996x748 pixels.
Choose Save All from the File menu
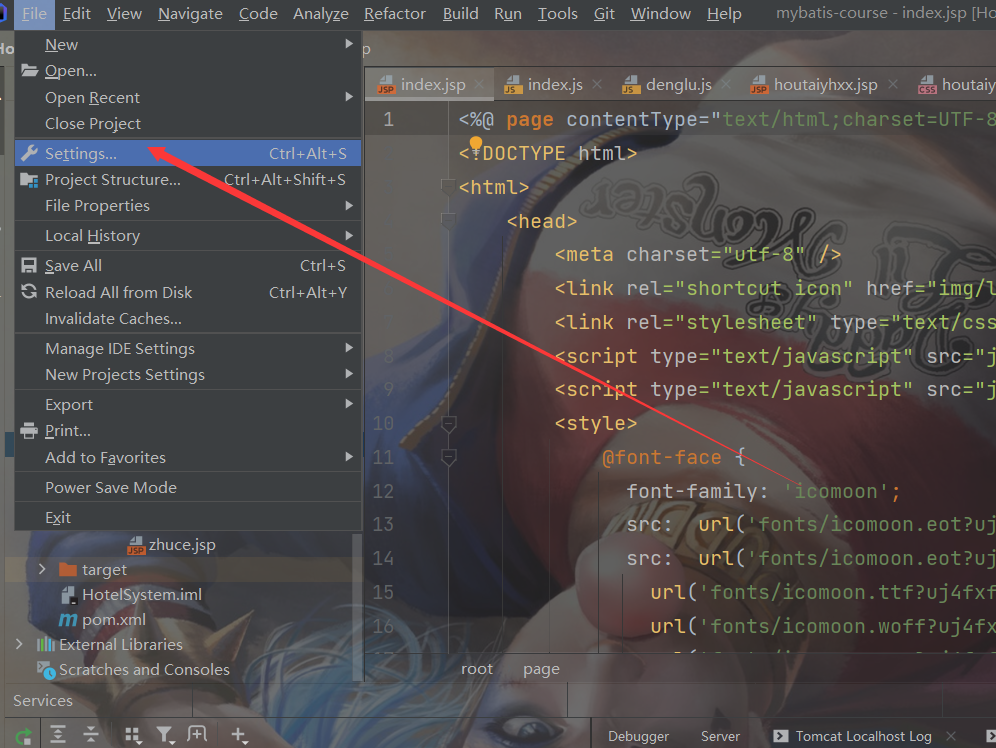click(x=187, y=265)
